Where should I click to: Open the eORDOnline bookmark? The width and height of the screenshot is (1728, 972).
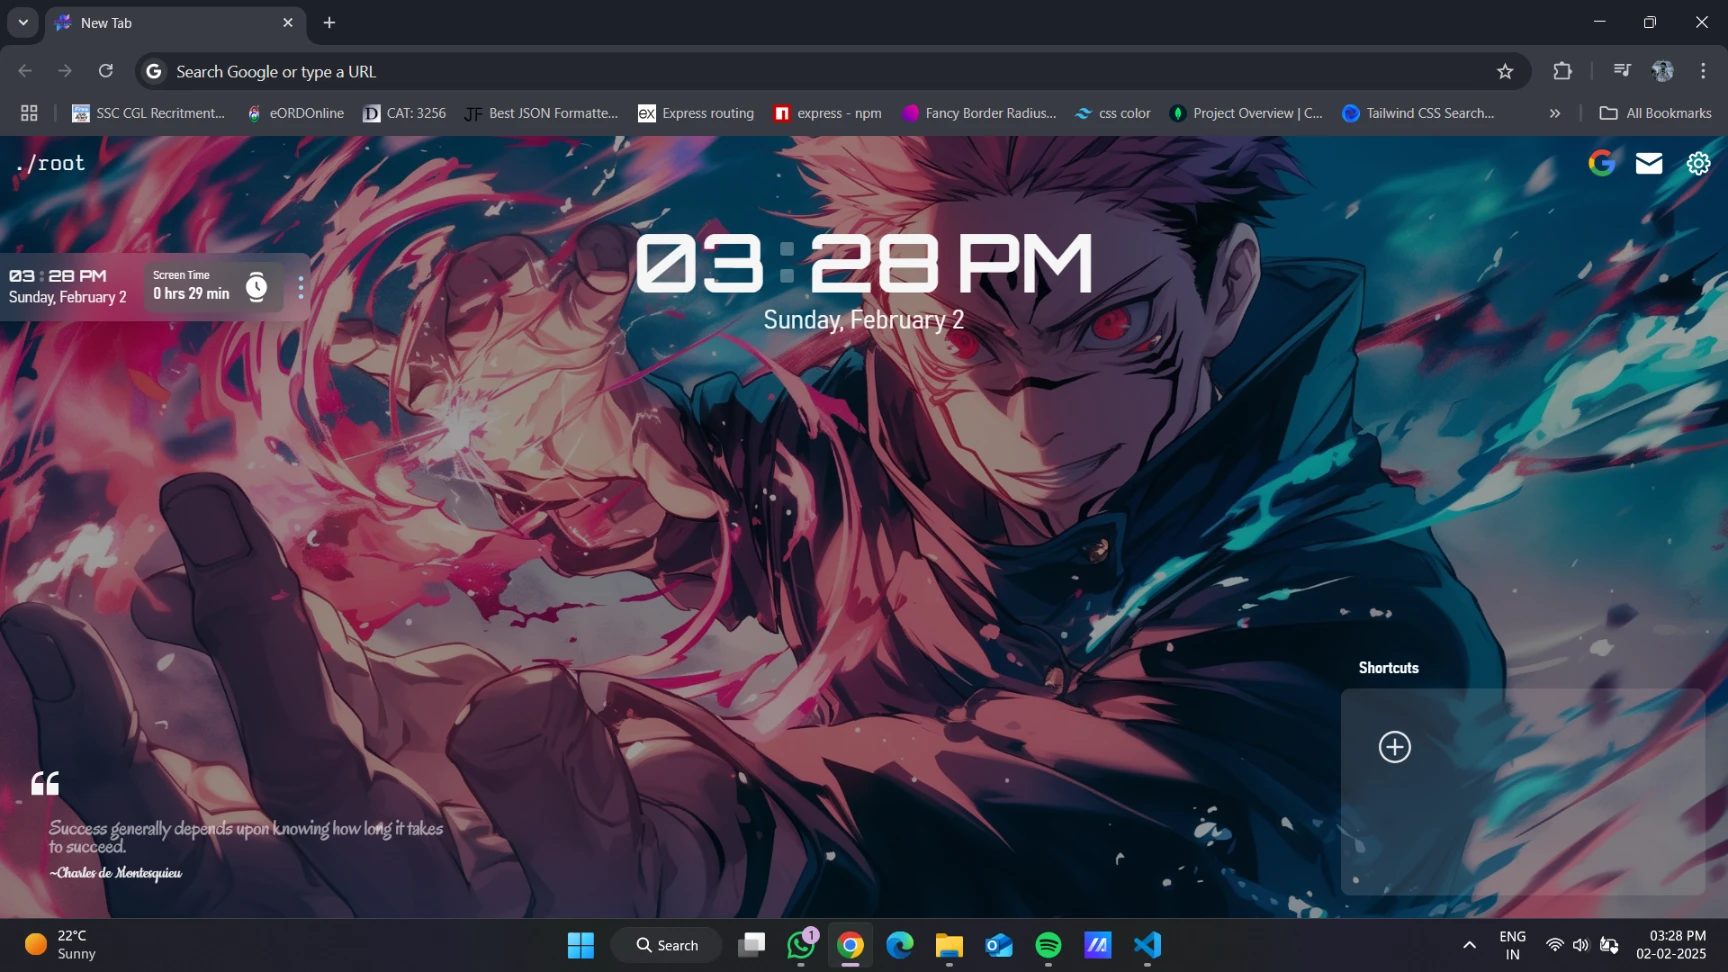tap(295, 113)
